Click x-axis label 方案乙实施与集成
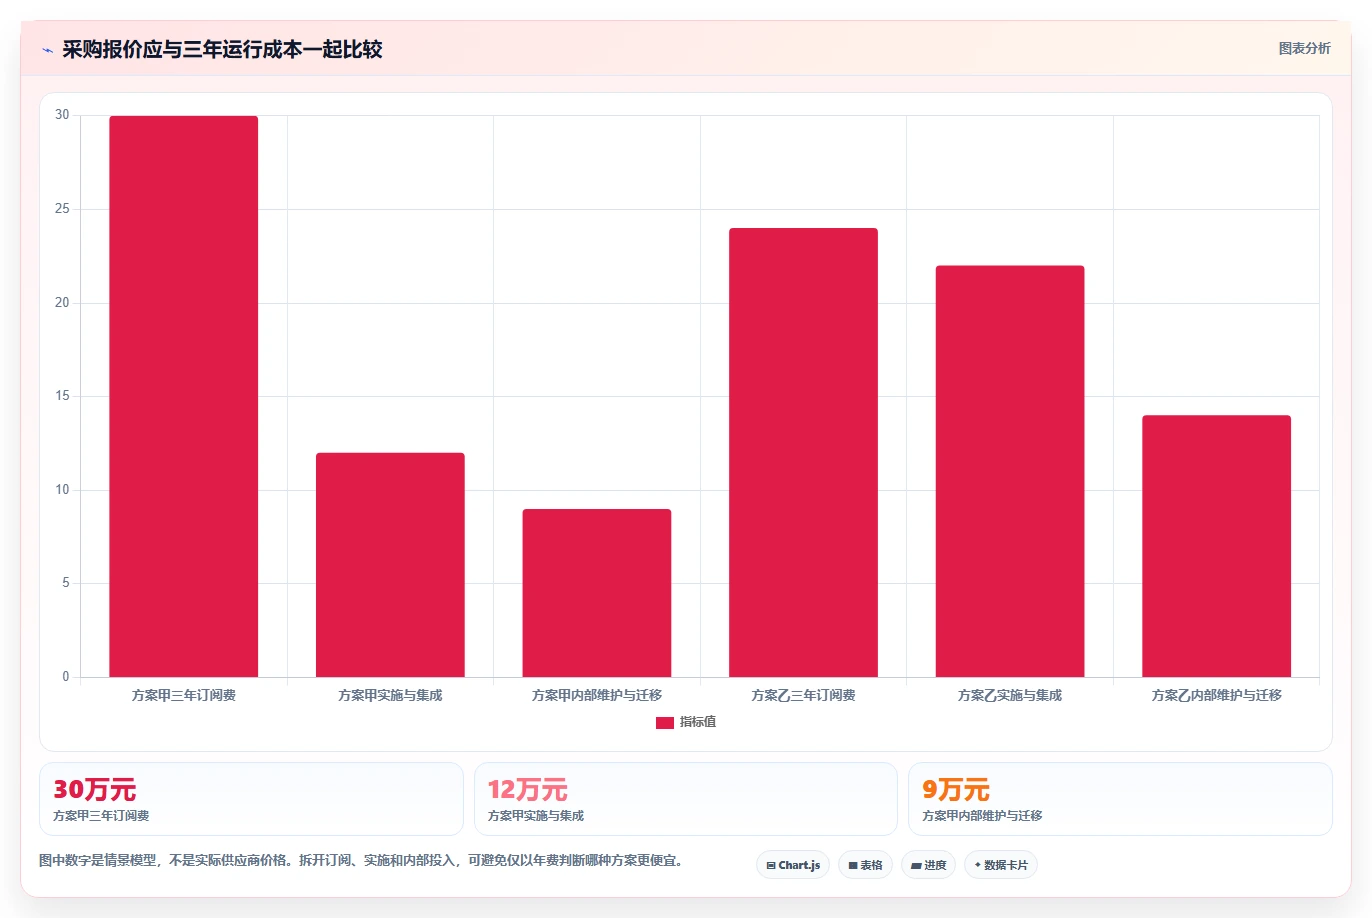 point(1010,695)
